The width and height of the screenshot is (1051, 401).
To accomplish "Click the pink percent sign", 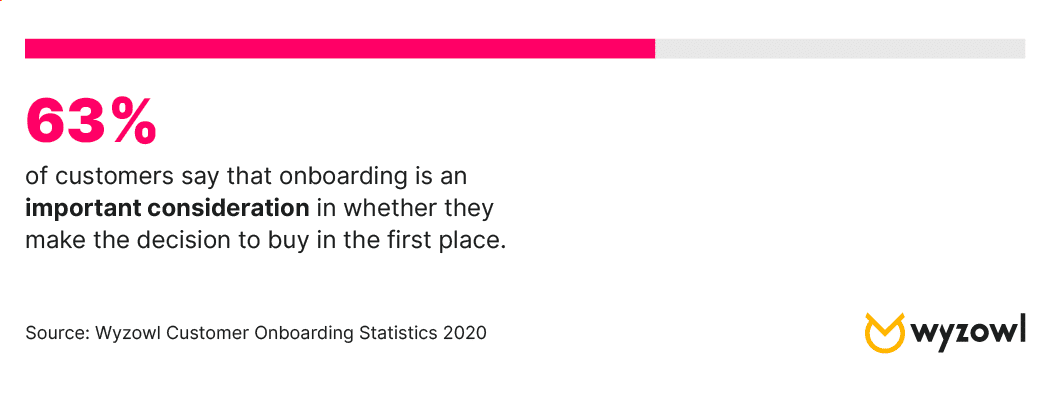I will click(134, 121).
